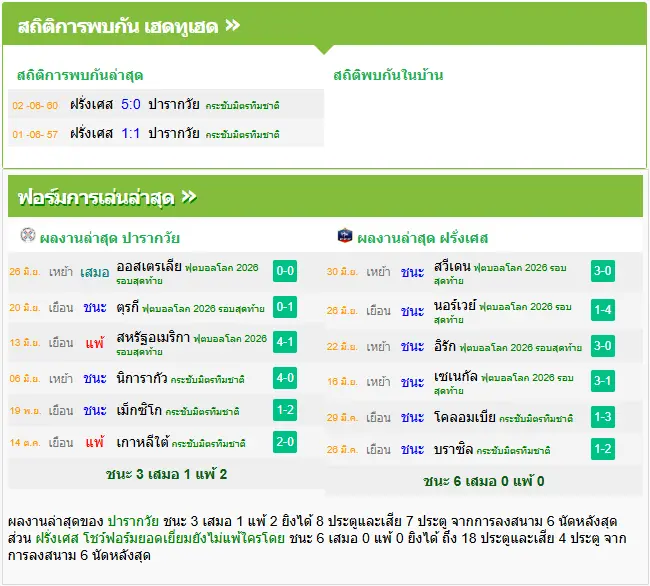
Task: Click the 0-0 score against ออสเตรเลีย
Action: pyautogui.click(x=285, y=271)
